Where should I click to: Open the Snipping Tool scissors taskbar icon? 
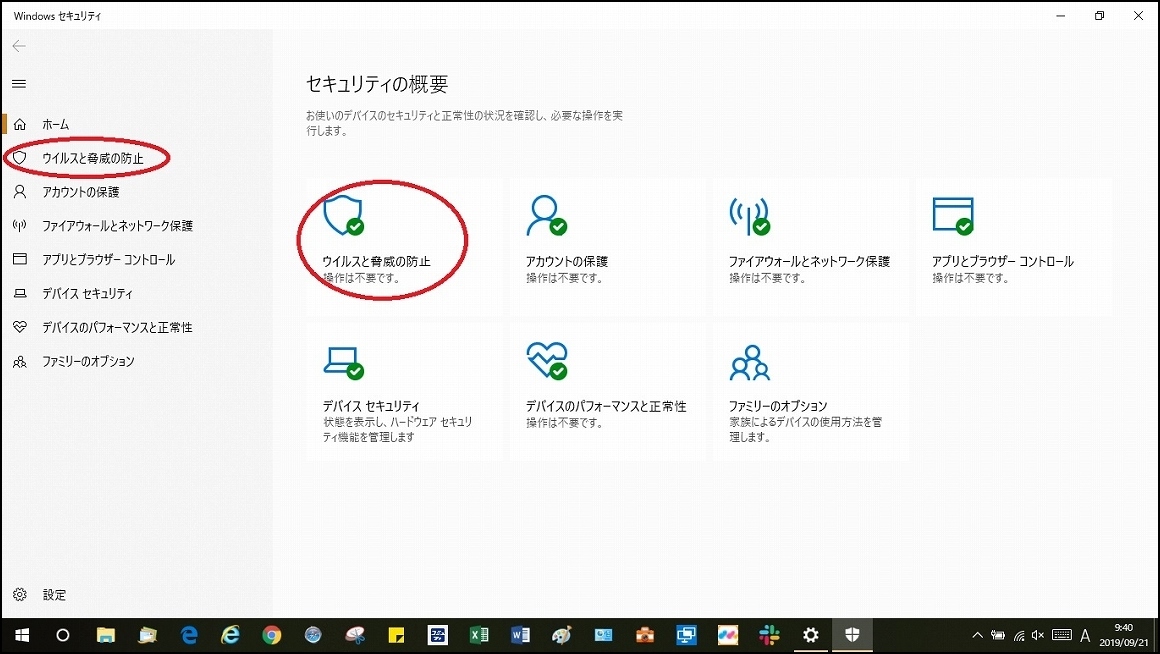click(355, 636)
